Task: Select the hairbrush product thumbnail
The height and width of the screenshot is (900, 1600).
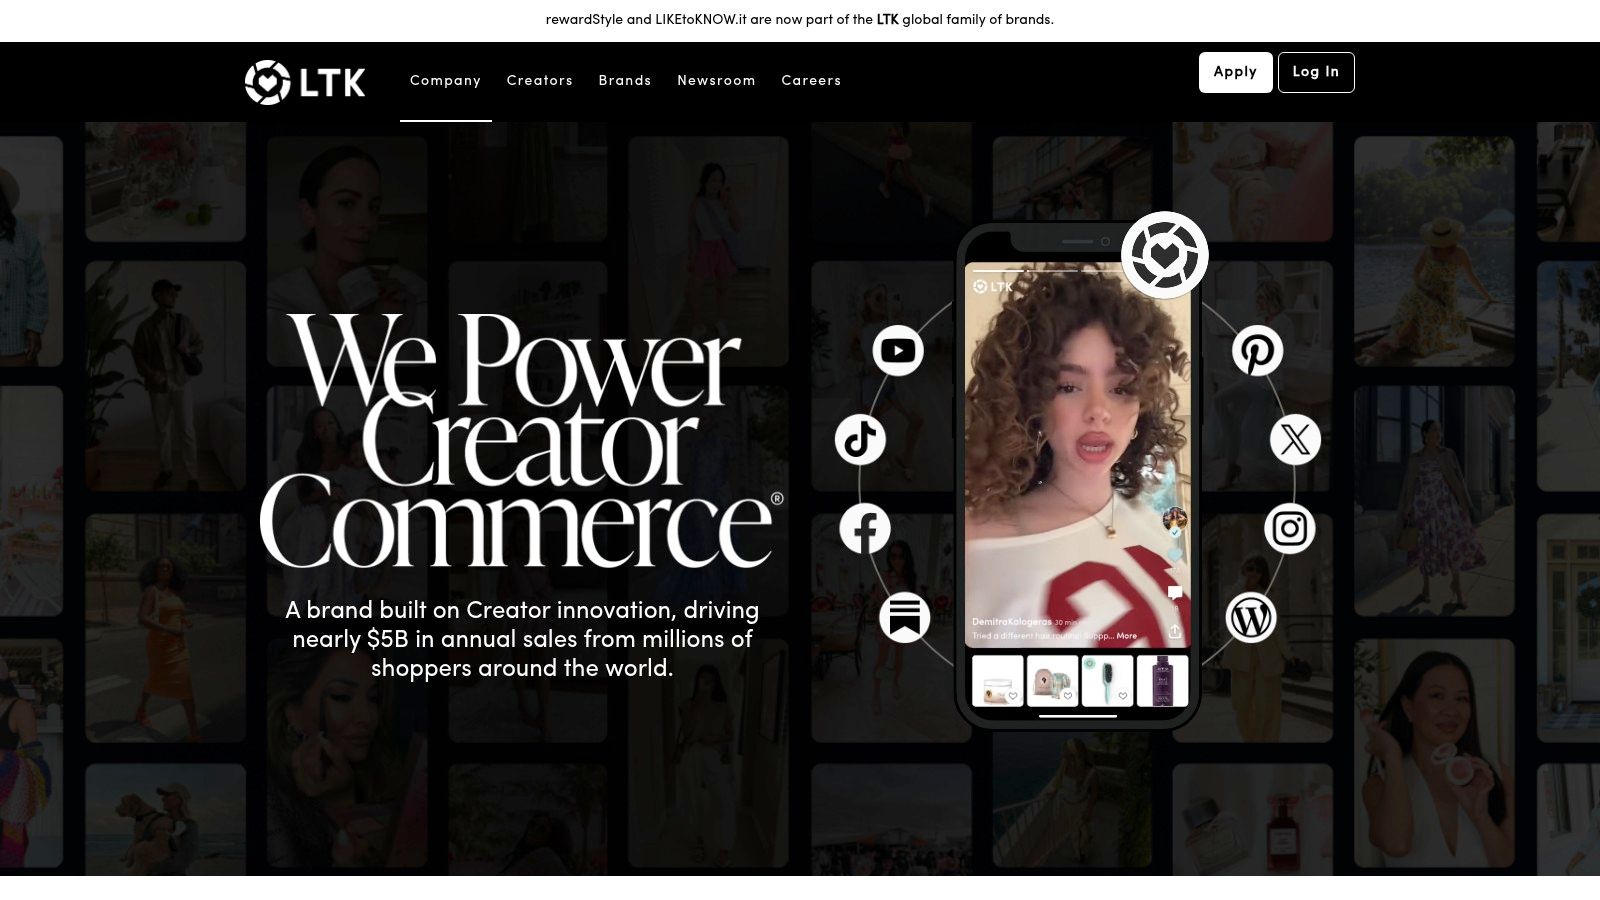Action: click(1107, 681)
